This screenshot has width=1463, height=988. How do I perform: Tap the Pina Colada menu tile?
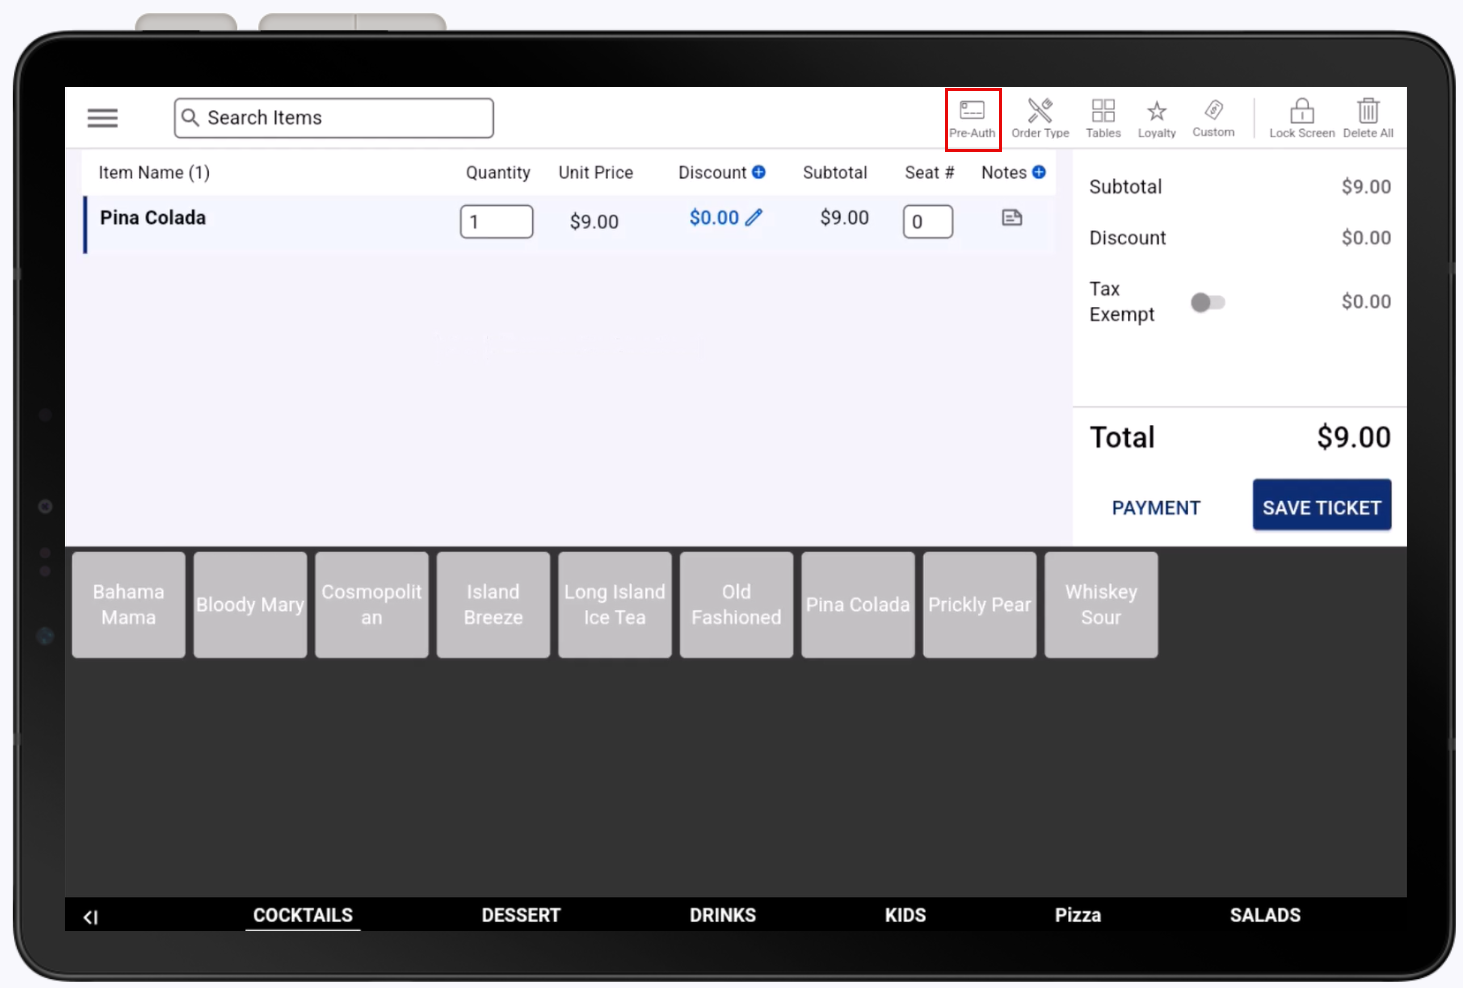coord(858,605)
